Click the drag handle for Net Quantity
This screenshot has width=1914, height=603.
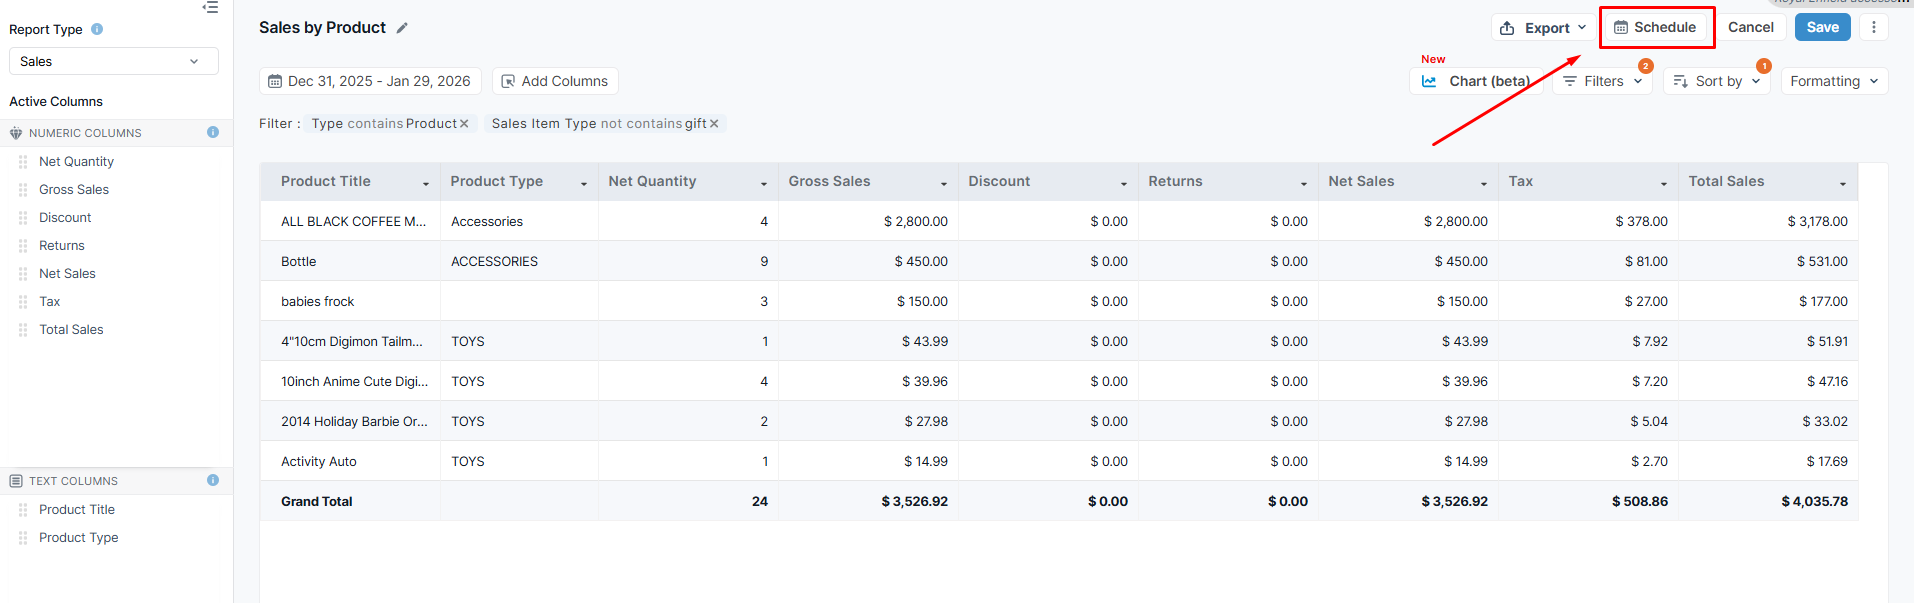click(x=23, y=161)
